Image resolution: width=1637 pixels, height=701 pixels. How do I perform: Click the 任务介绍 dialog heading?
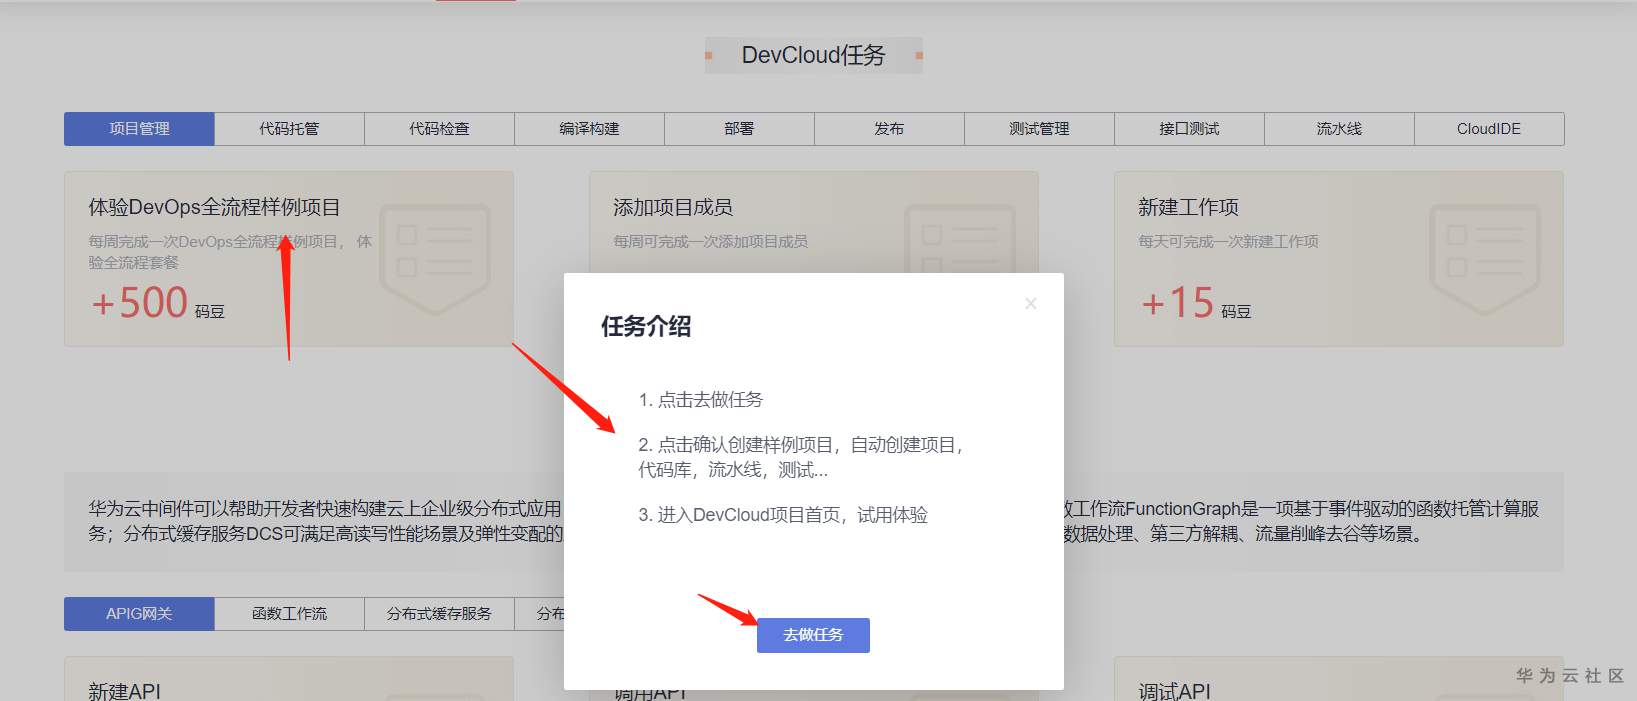tap(646, 326)
